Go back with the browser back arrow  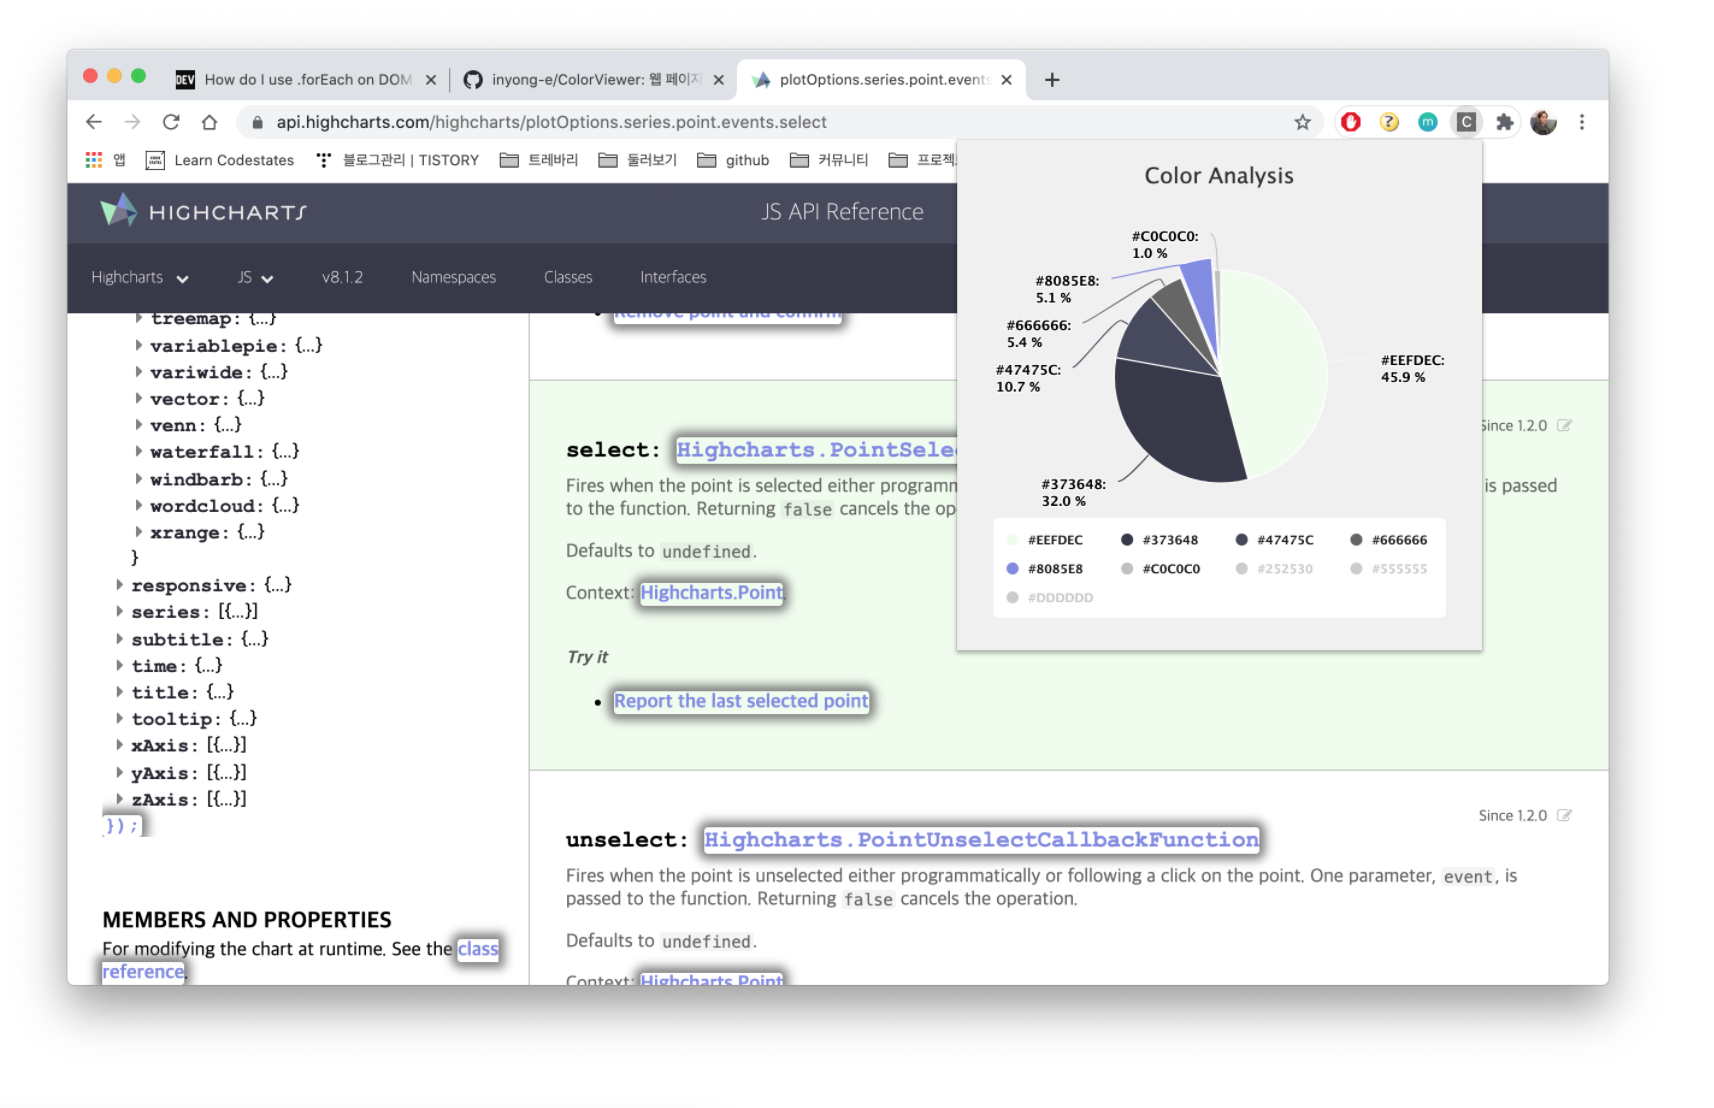click(x=94, y=122)
